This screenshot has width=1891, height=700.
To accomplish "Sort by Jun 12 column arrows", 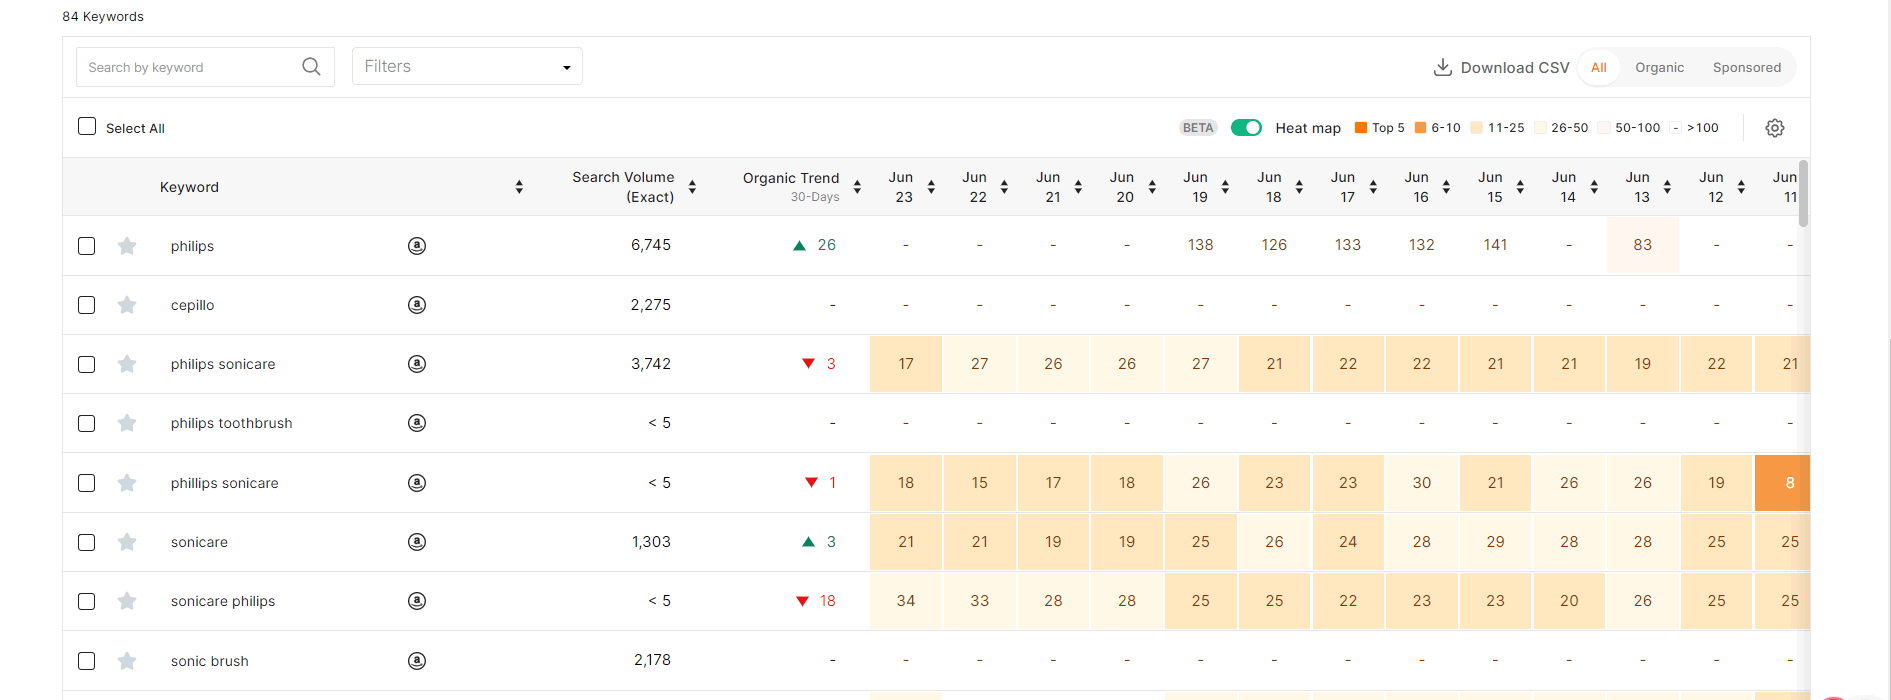I will [1741, 187].
